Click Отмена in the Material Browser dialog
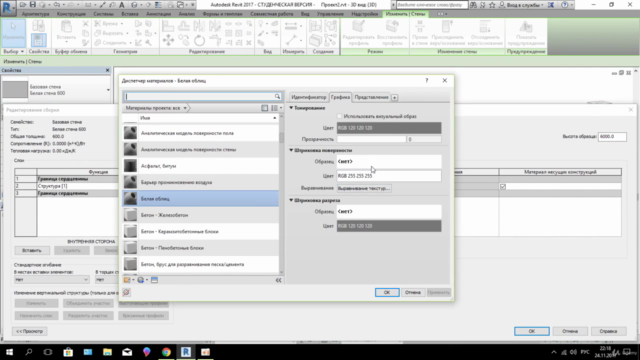Image resolution: width=640 pixels, height=360 pixels. (413, 292)
